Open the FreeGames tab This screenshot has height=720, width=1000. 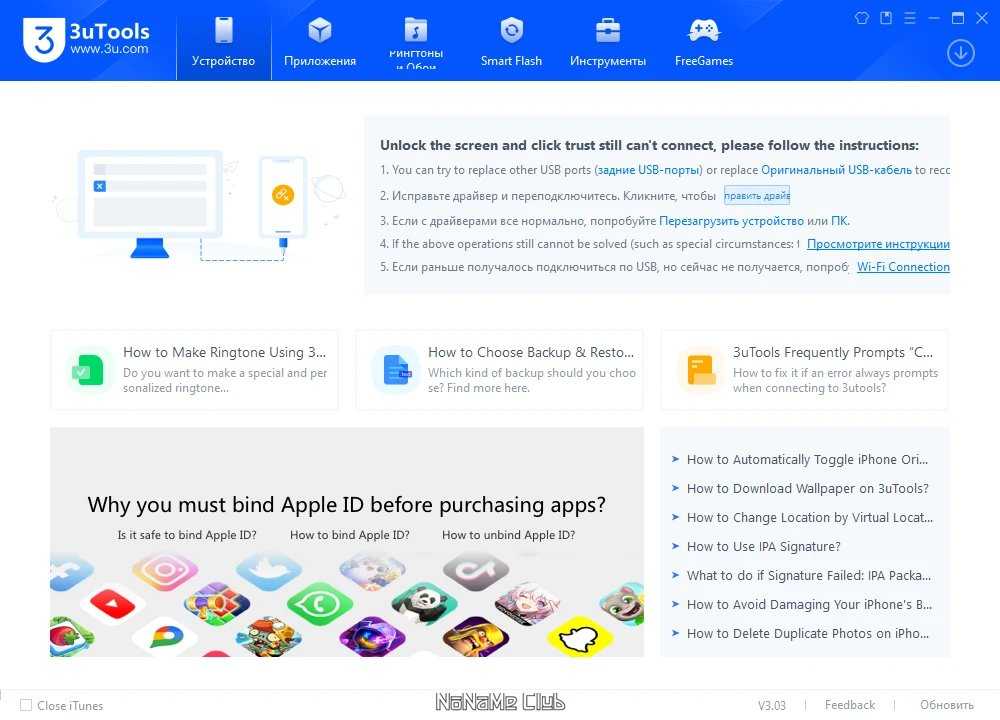pyautogui.click(x=703, y=41)
